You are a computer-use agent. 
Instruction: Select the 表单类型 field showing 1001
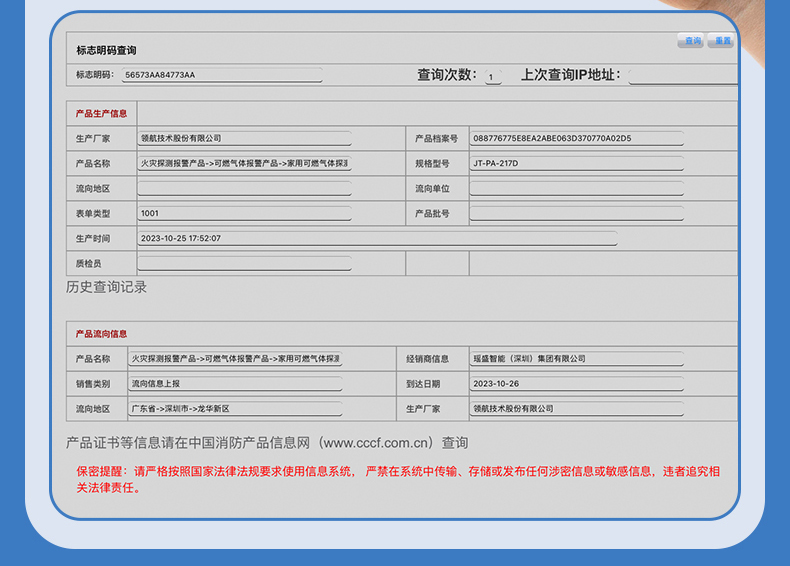click(x=244, y=213)
